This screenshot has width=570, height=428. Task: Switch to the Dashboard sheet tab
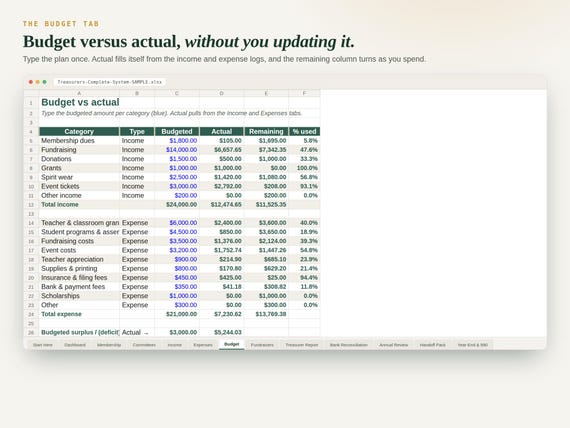click(75, 345)
